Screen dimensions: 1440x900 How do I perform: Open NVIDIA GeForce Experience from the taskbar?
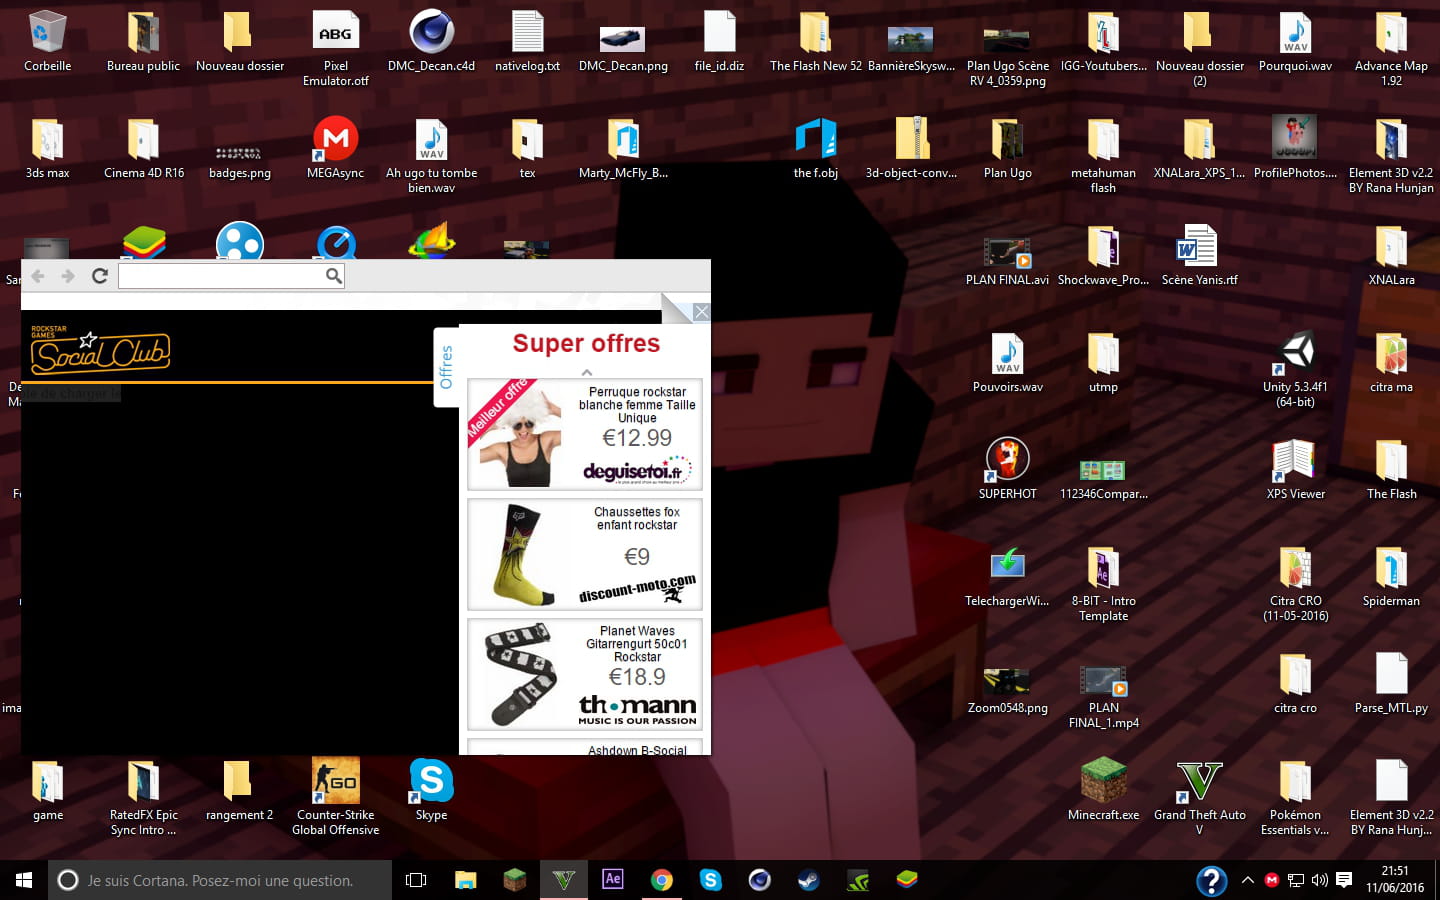(857, 880)
